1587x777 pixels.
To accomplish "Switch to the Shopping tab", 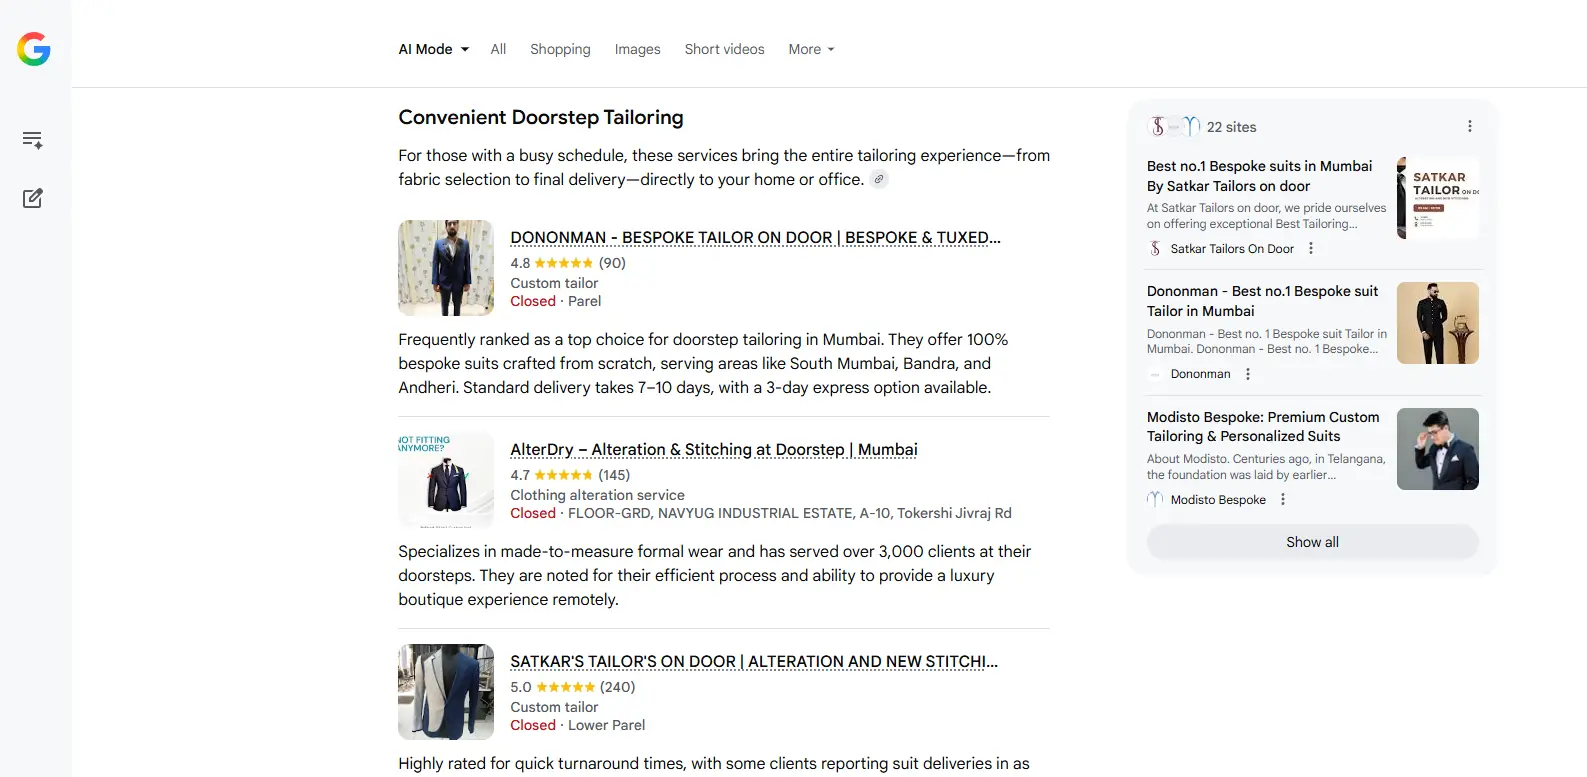I will (x=560, y=49).
